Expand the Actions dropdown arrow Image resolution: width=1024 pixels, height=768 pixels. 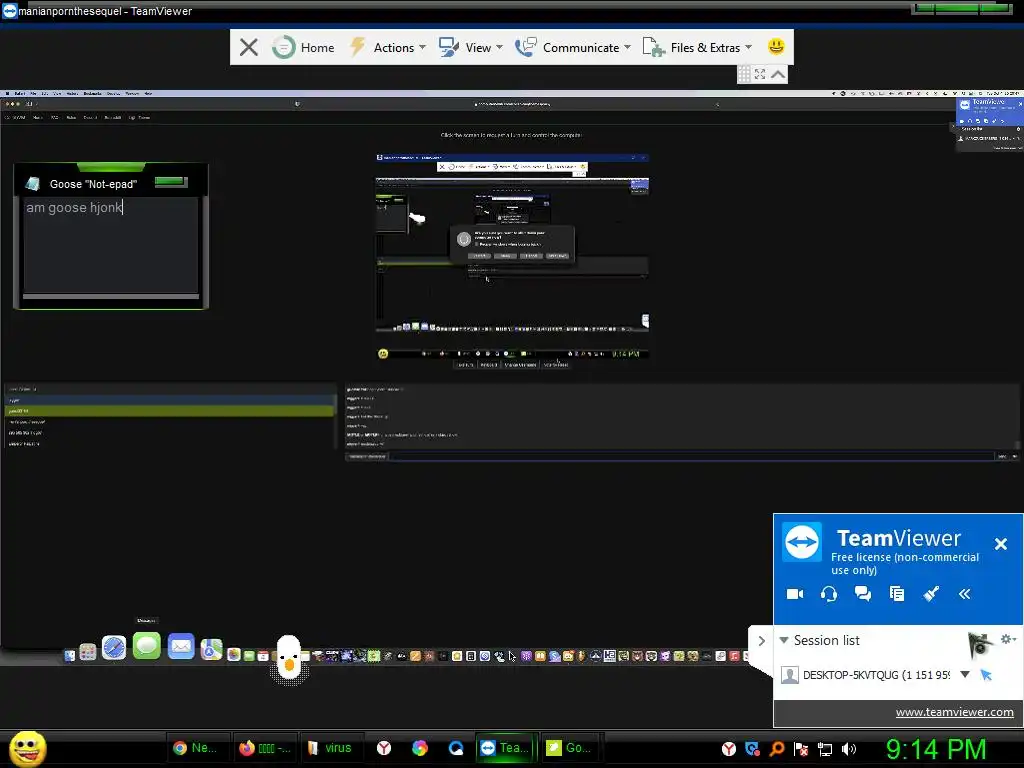point(423,47)
